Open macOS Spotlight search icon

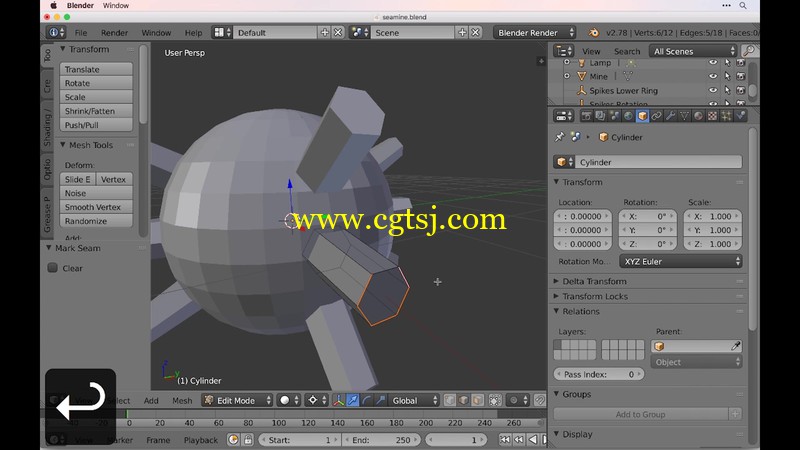743,6
